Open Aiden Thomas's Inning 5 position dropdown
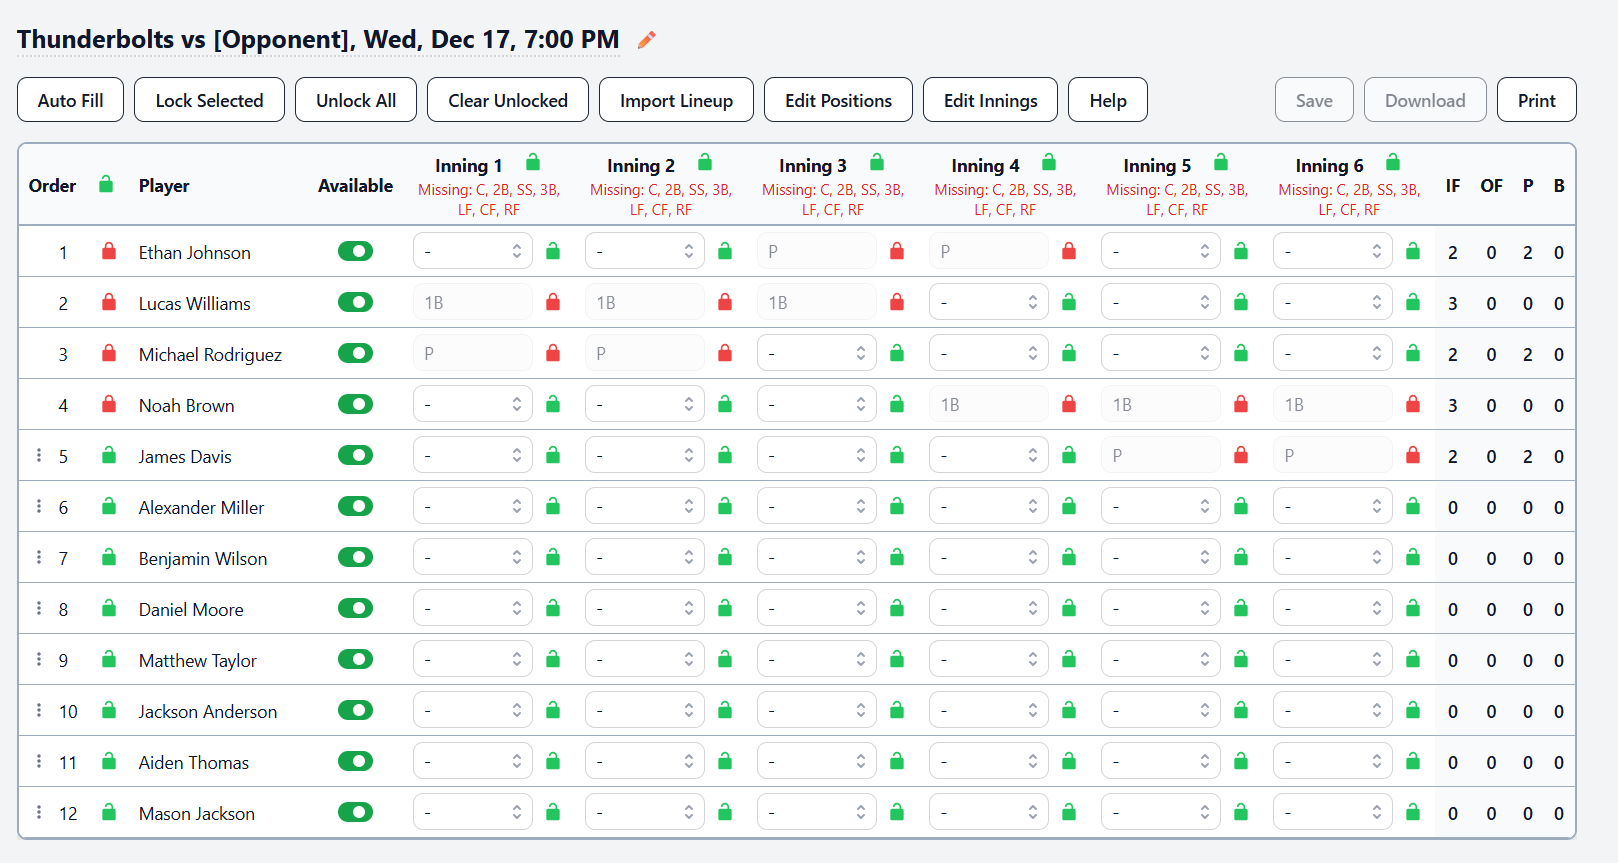Viewport: 1618px width, 863px height. (x=1160, y=762)
